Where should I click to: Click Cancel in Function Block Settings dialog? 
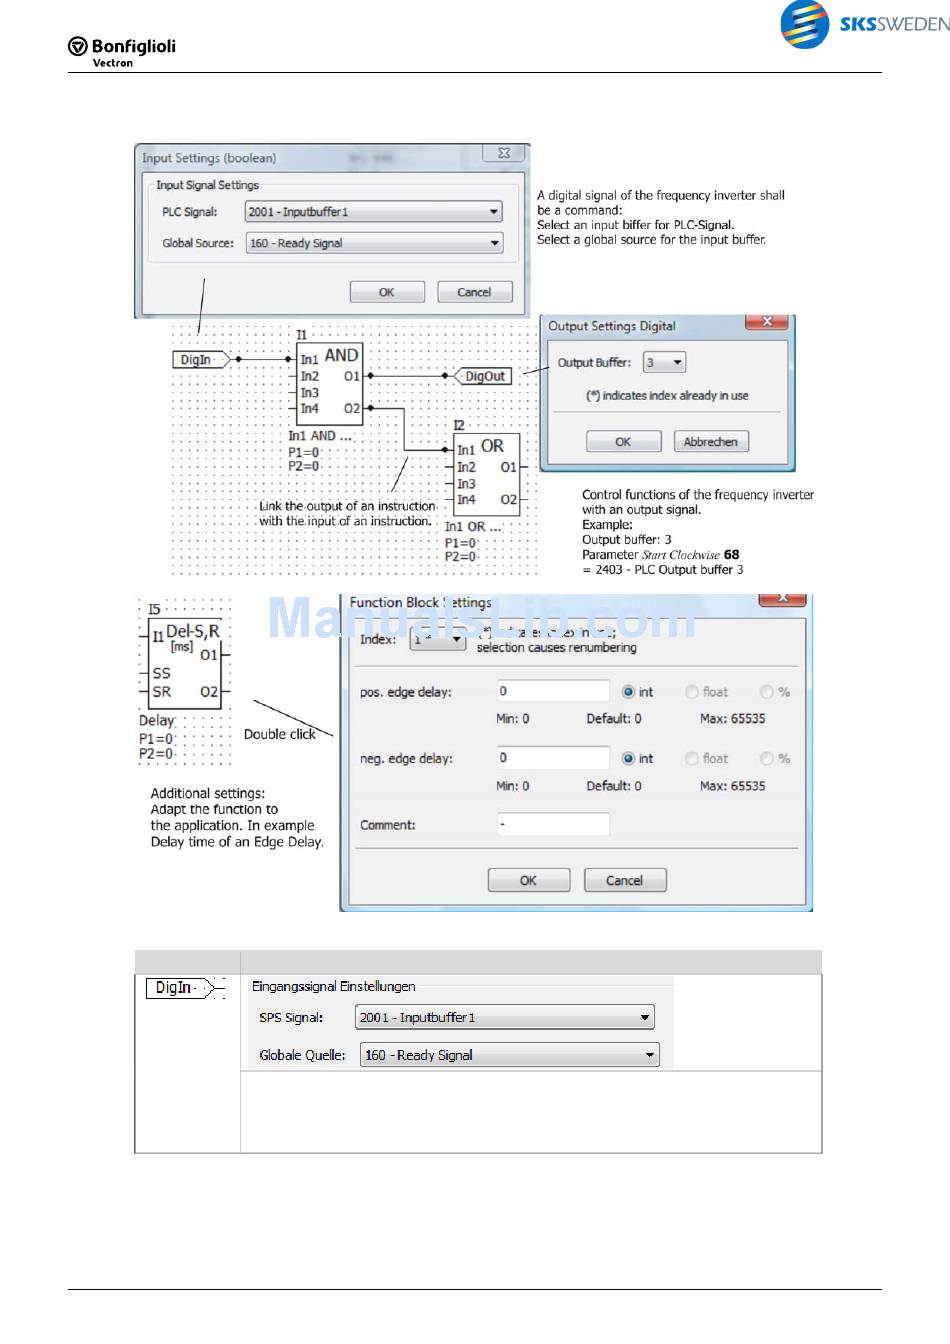[624, 880]
